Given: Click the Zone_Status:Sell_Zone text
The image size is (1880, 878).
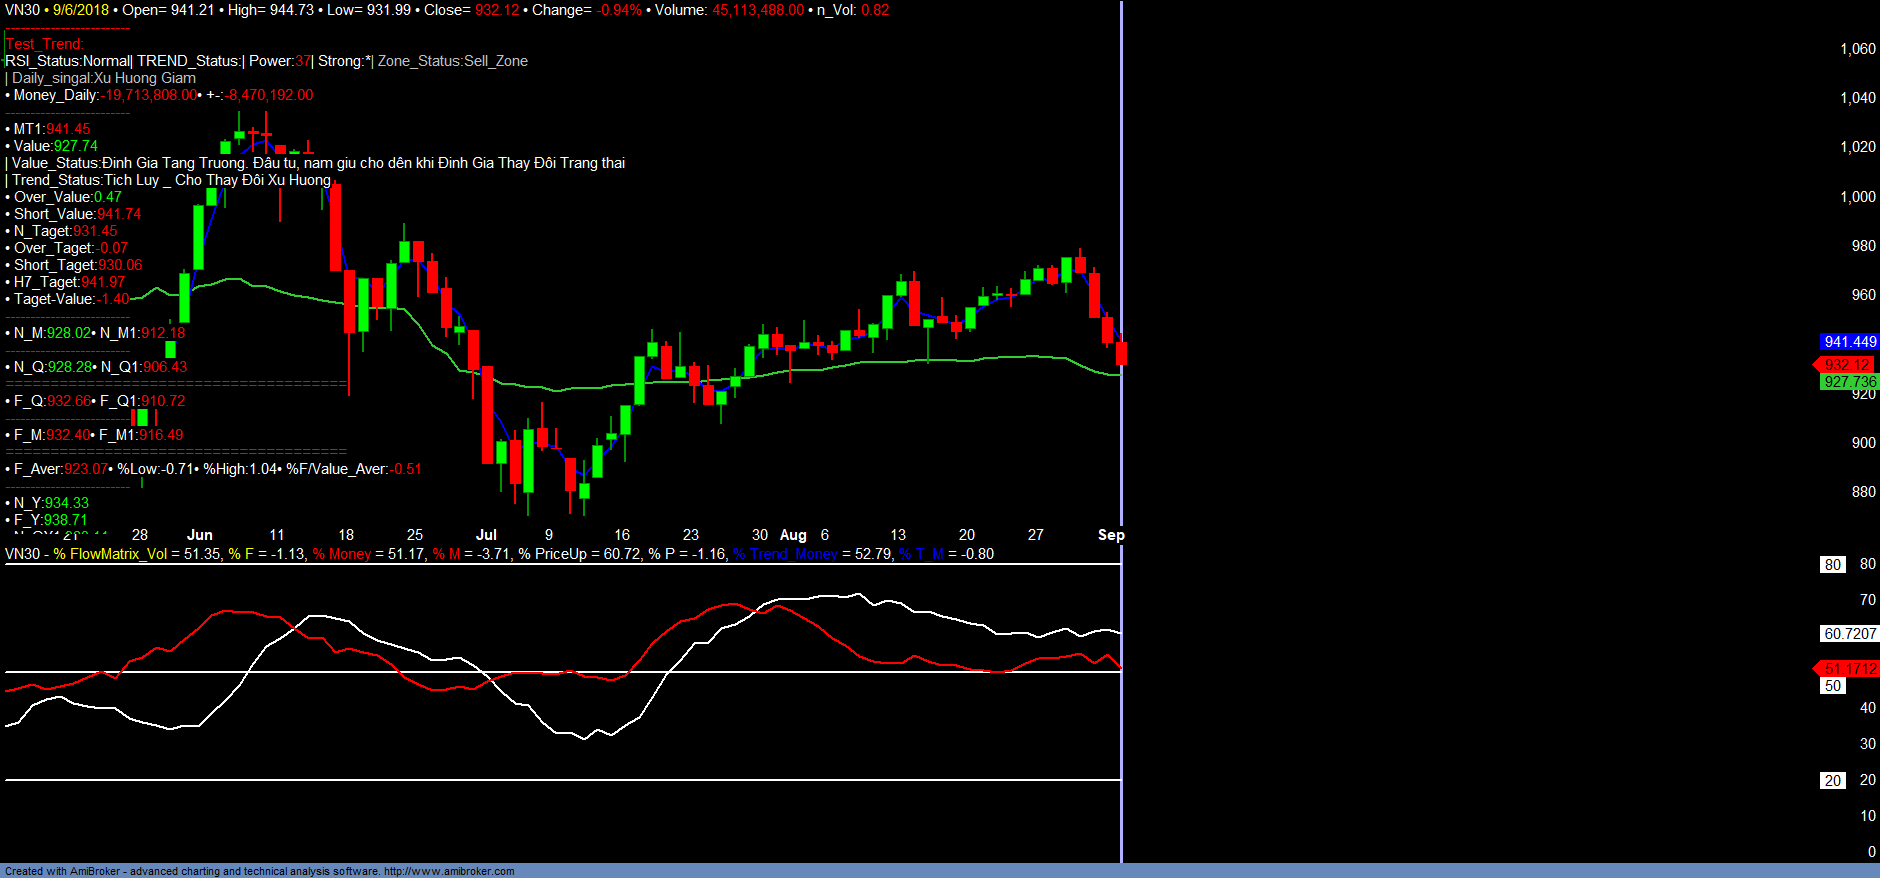Looking at the screenshot, I should [452, 61].
